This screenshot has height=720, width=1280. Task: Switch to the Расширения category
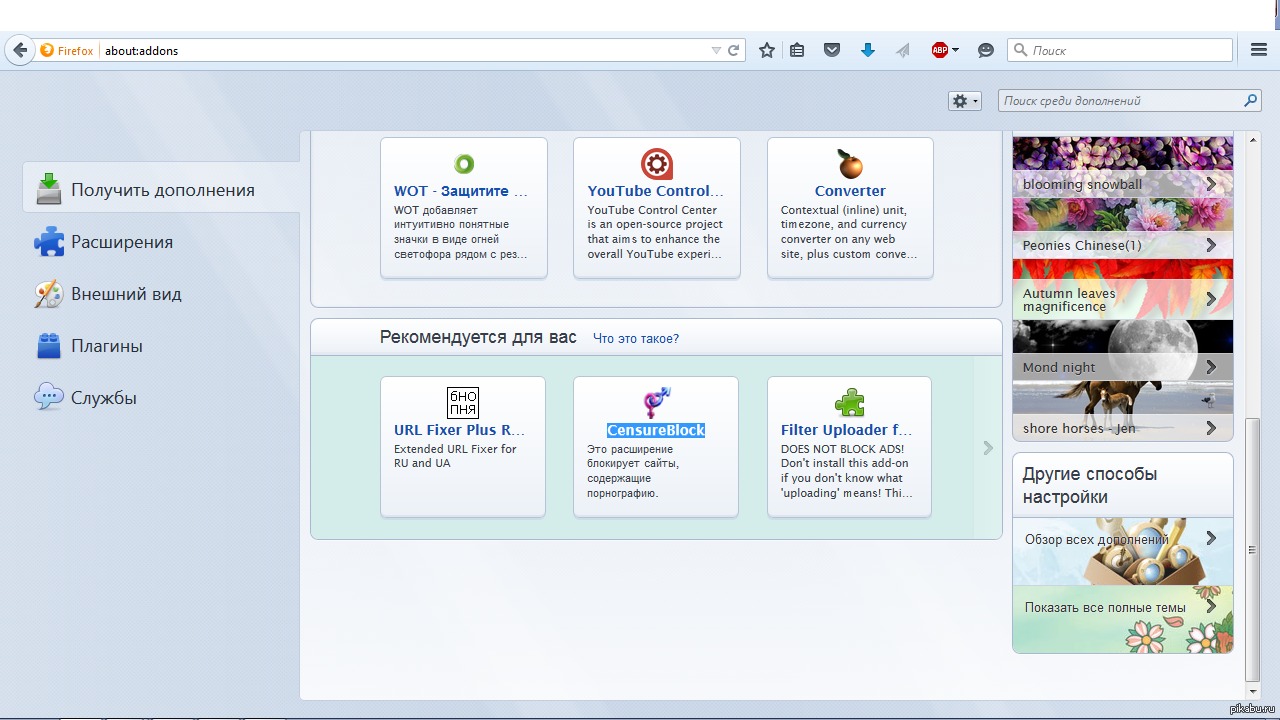(x=161, y=242)
